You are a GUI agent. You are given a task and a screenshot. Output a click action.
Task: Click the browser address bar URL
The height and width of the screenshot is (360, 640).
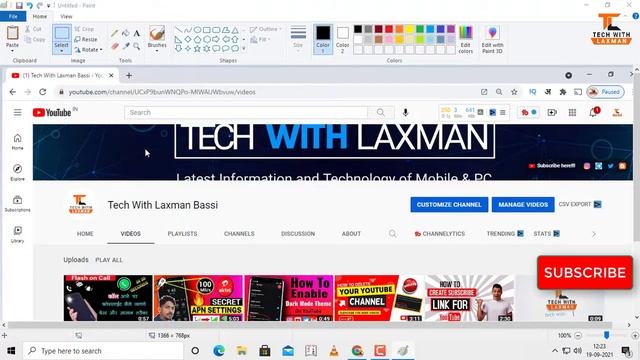[x=162, y=92]
